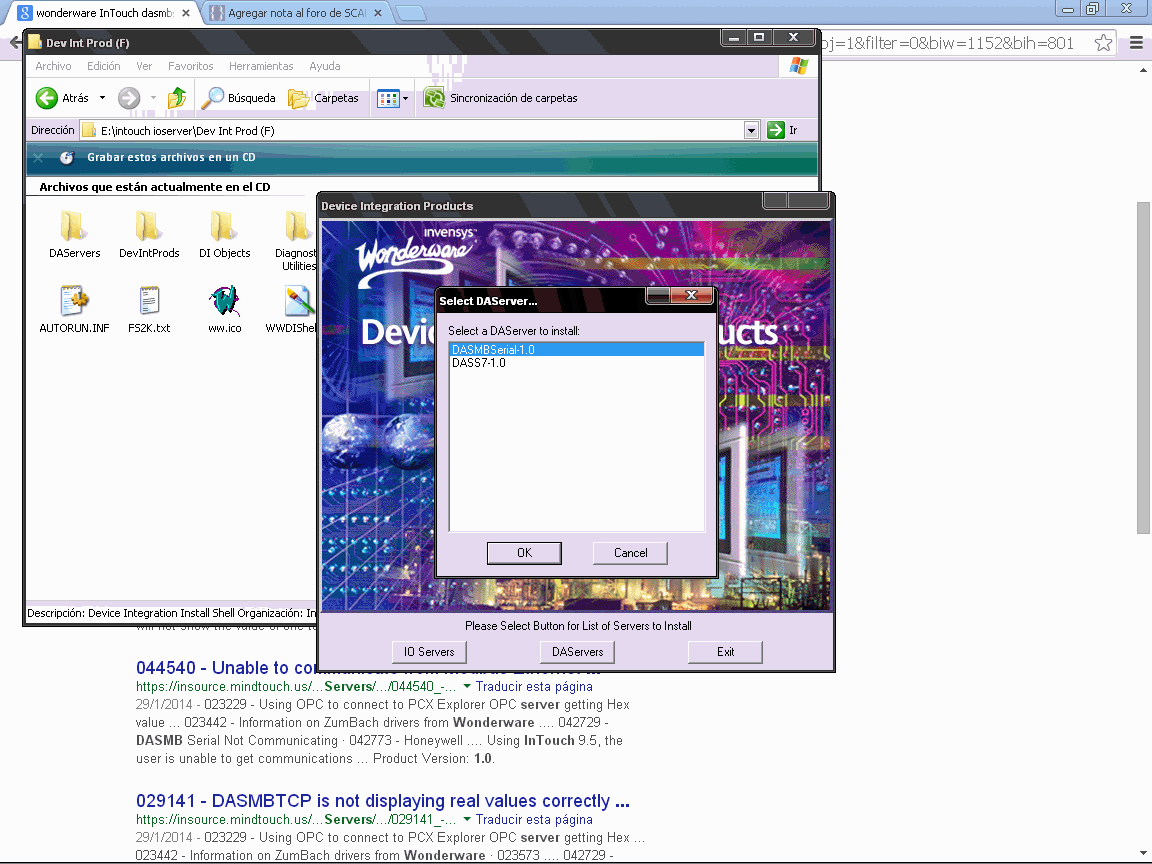Open the DAServers folder
The width and height of the screenshot is (1152, 864).
pyautogui.click(x=74, y=234)
